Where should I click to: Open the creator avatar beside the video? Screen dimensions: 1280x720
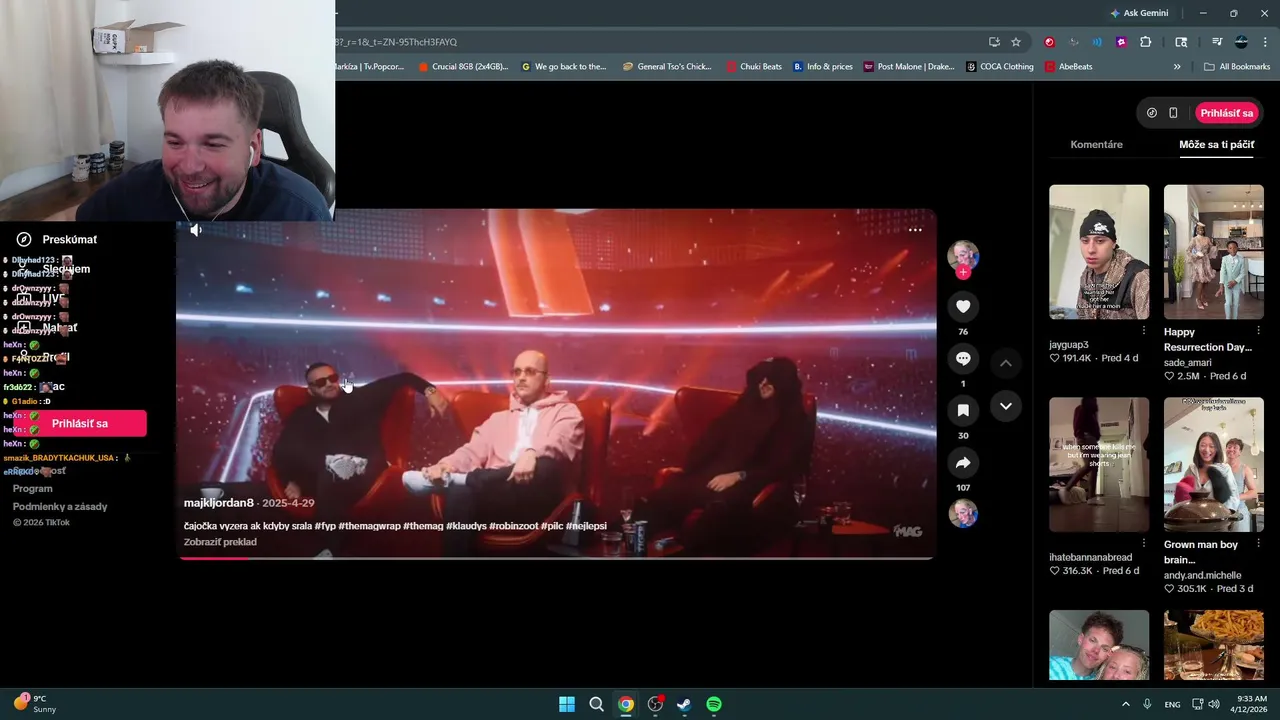963,255
